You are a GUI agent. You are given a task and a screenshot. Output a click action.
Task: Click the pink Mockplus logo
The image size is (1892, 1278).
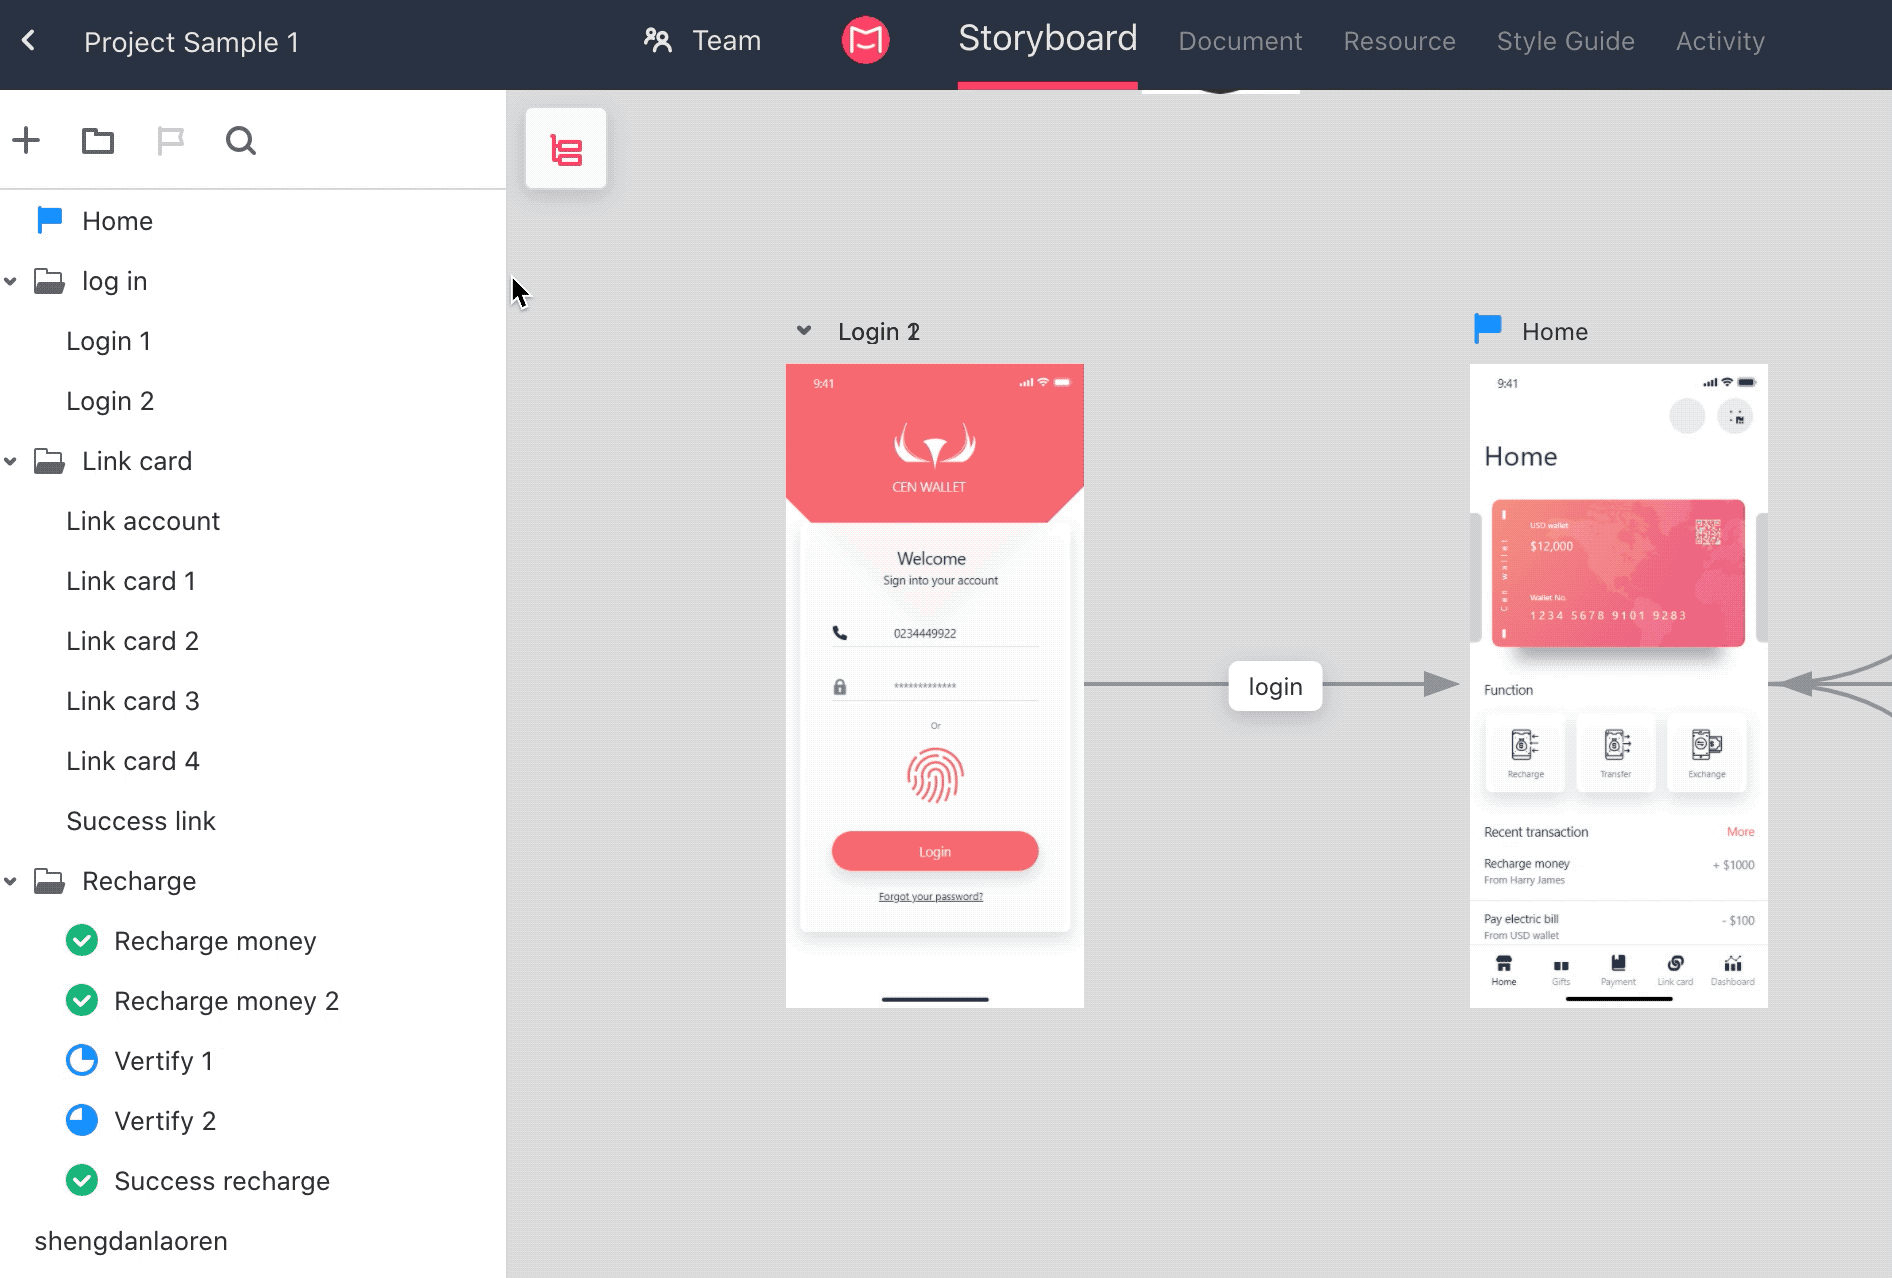(x=865, y=40)
